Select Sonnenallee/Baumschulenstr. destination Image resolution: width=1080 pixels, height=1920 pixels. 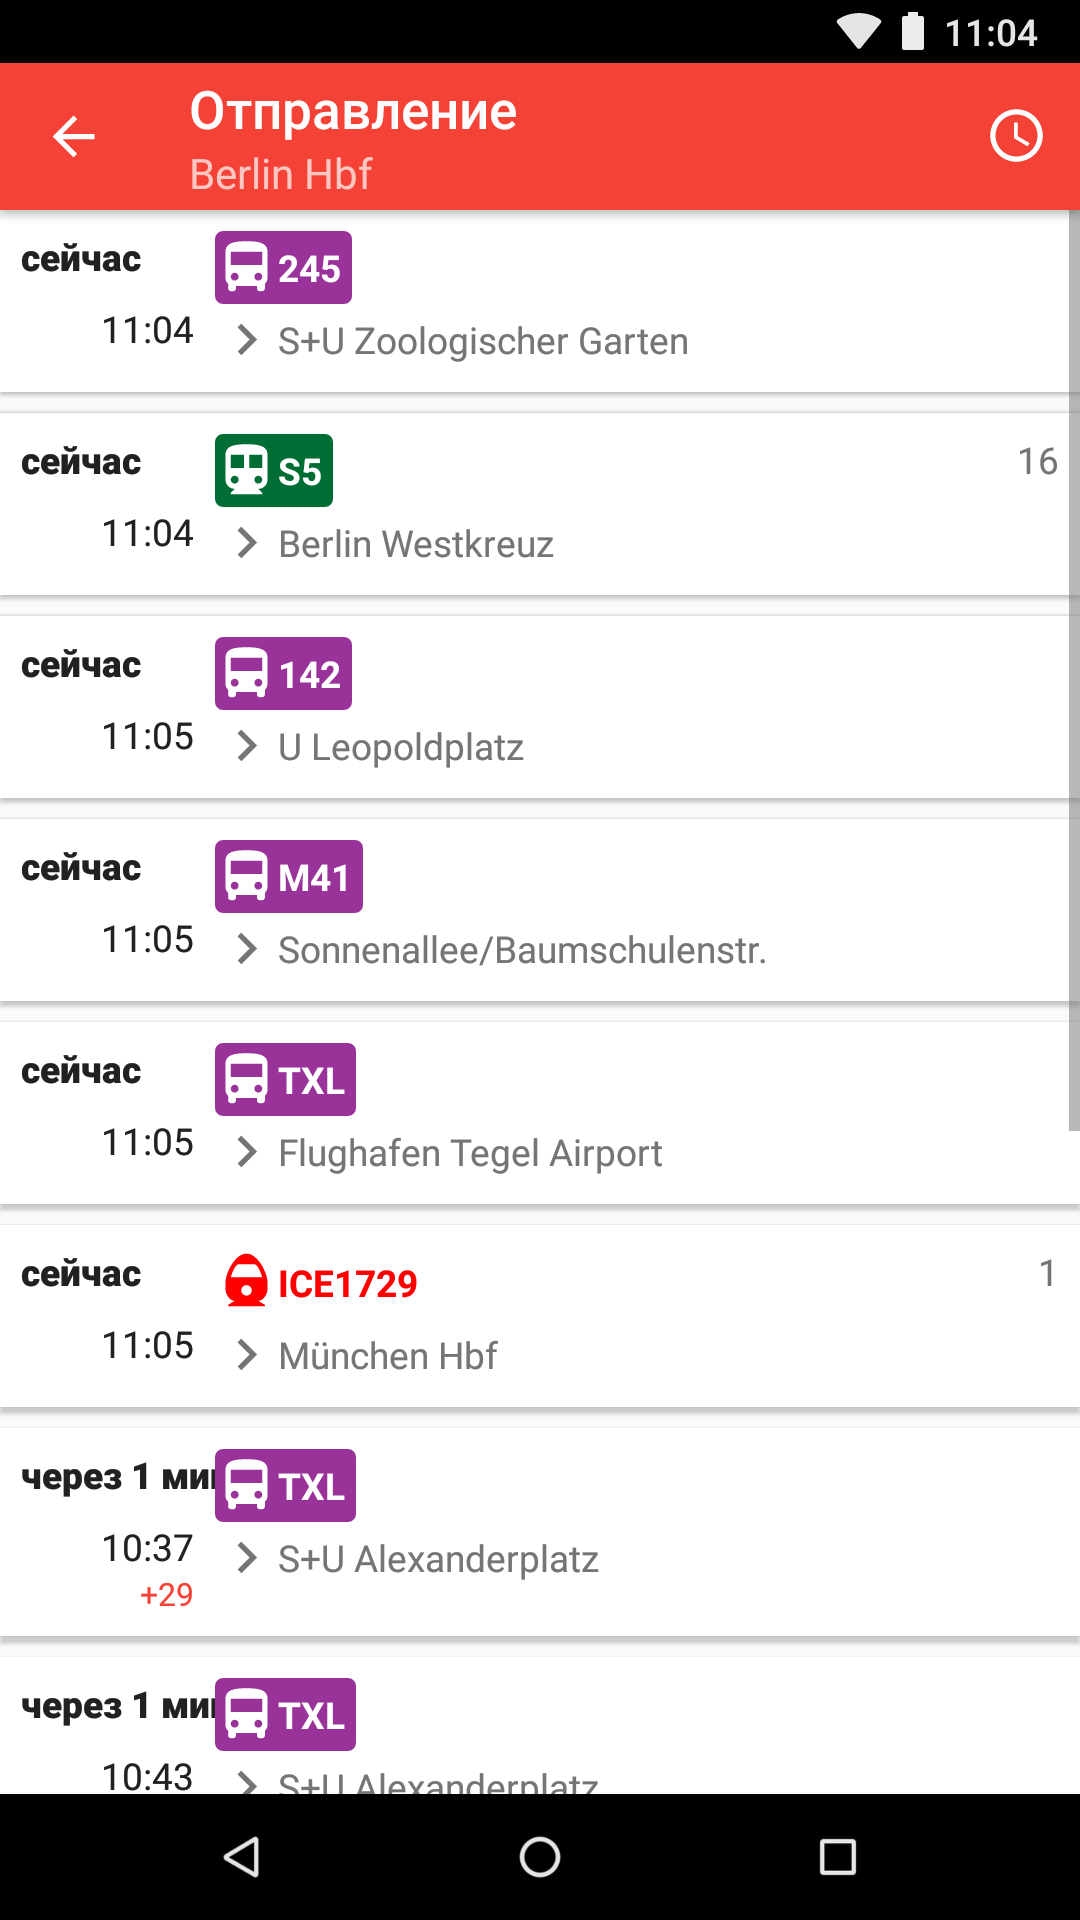[522, 950]
